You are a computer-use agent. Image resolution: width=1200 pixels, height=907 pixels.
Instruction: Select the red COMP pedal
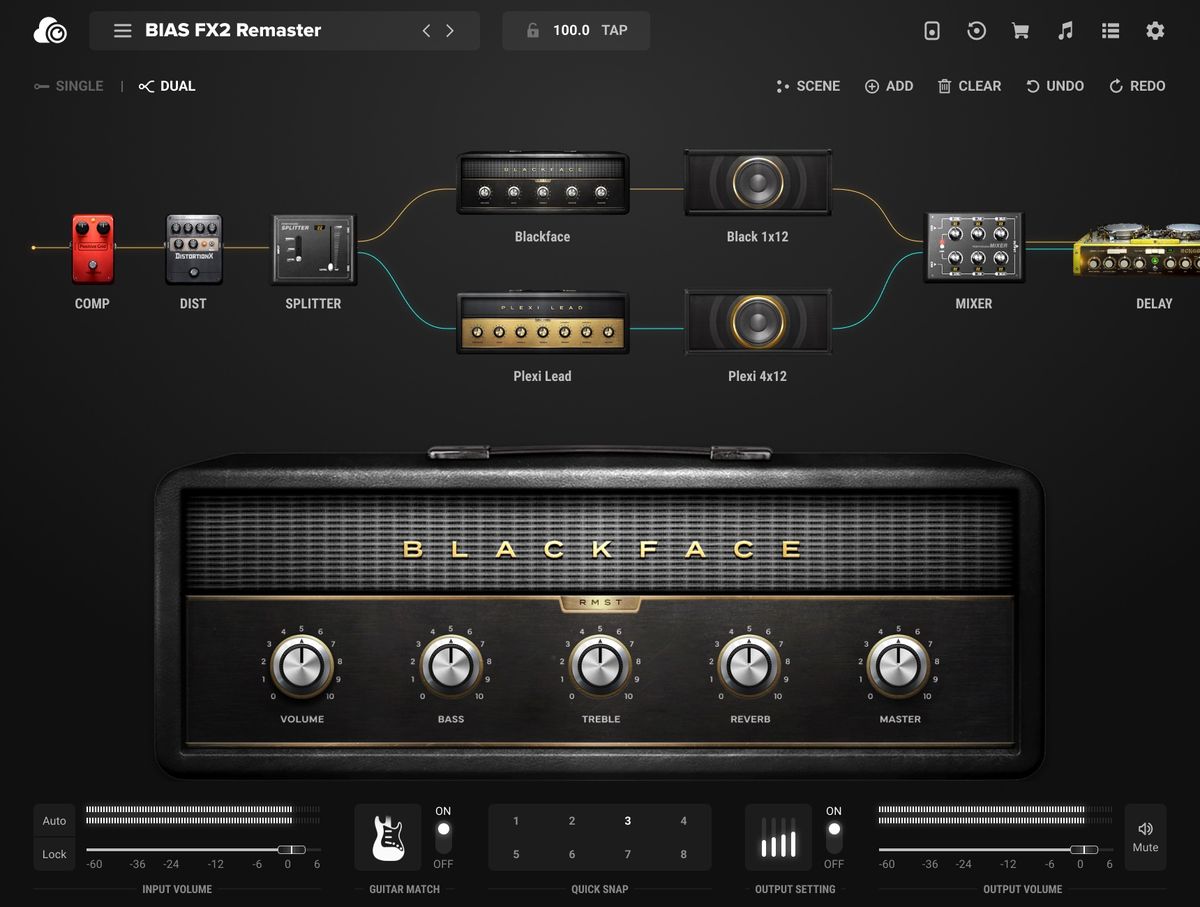click(93, 249)
